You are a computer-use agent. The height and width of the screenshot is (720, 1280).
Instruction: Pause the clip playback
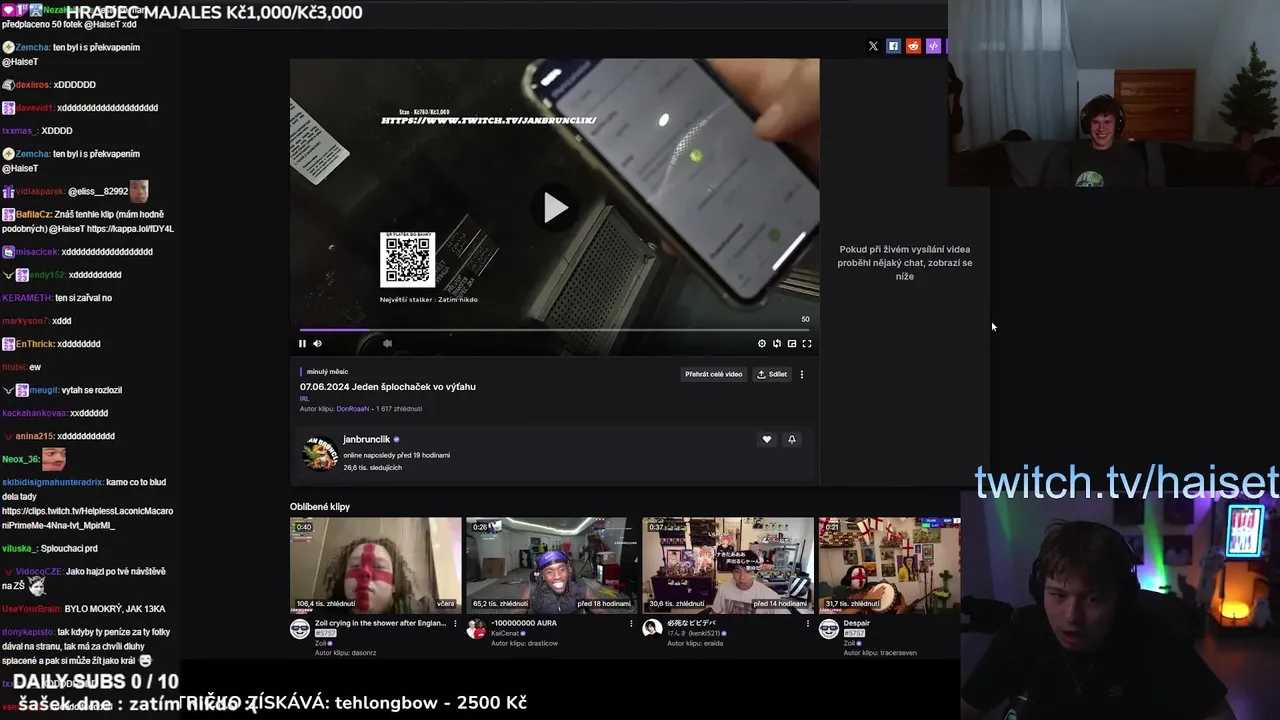pos(302,344)
